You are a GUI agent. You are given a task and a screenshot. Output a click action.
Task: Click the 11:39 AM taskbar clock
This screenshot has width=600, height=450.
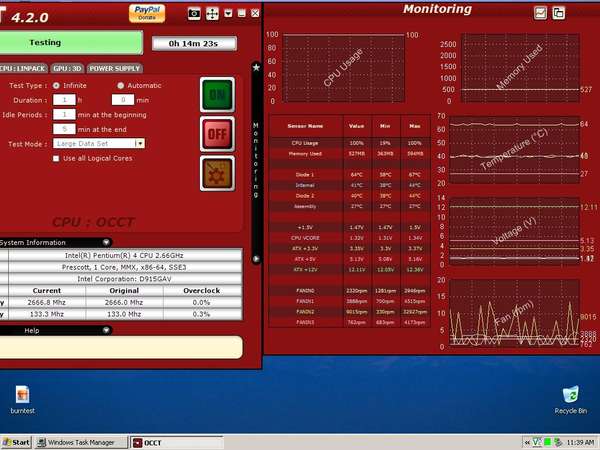(x=580, y=443)
